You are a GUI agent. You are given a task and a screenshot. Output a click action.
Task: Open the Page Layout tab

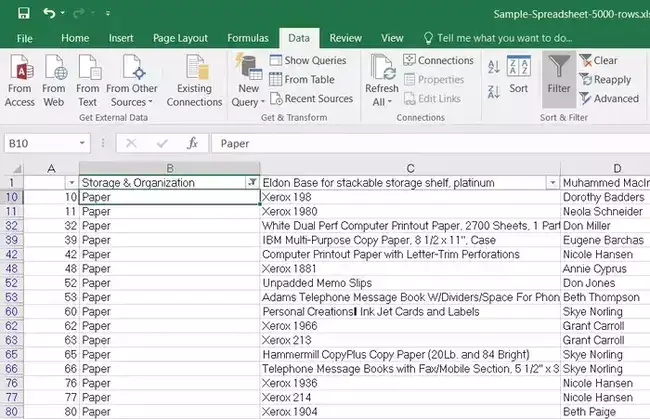coord(180,38)
